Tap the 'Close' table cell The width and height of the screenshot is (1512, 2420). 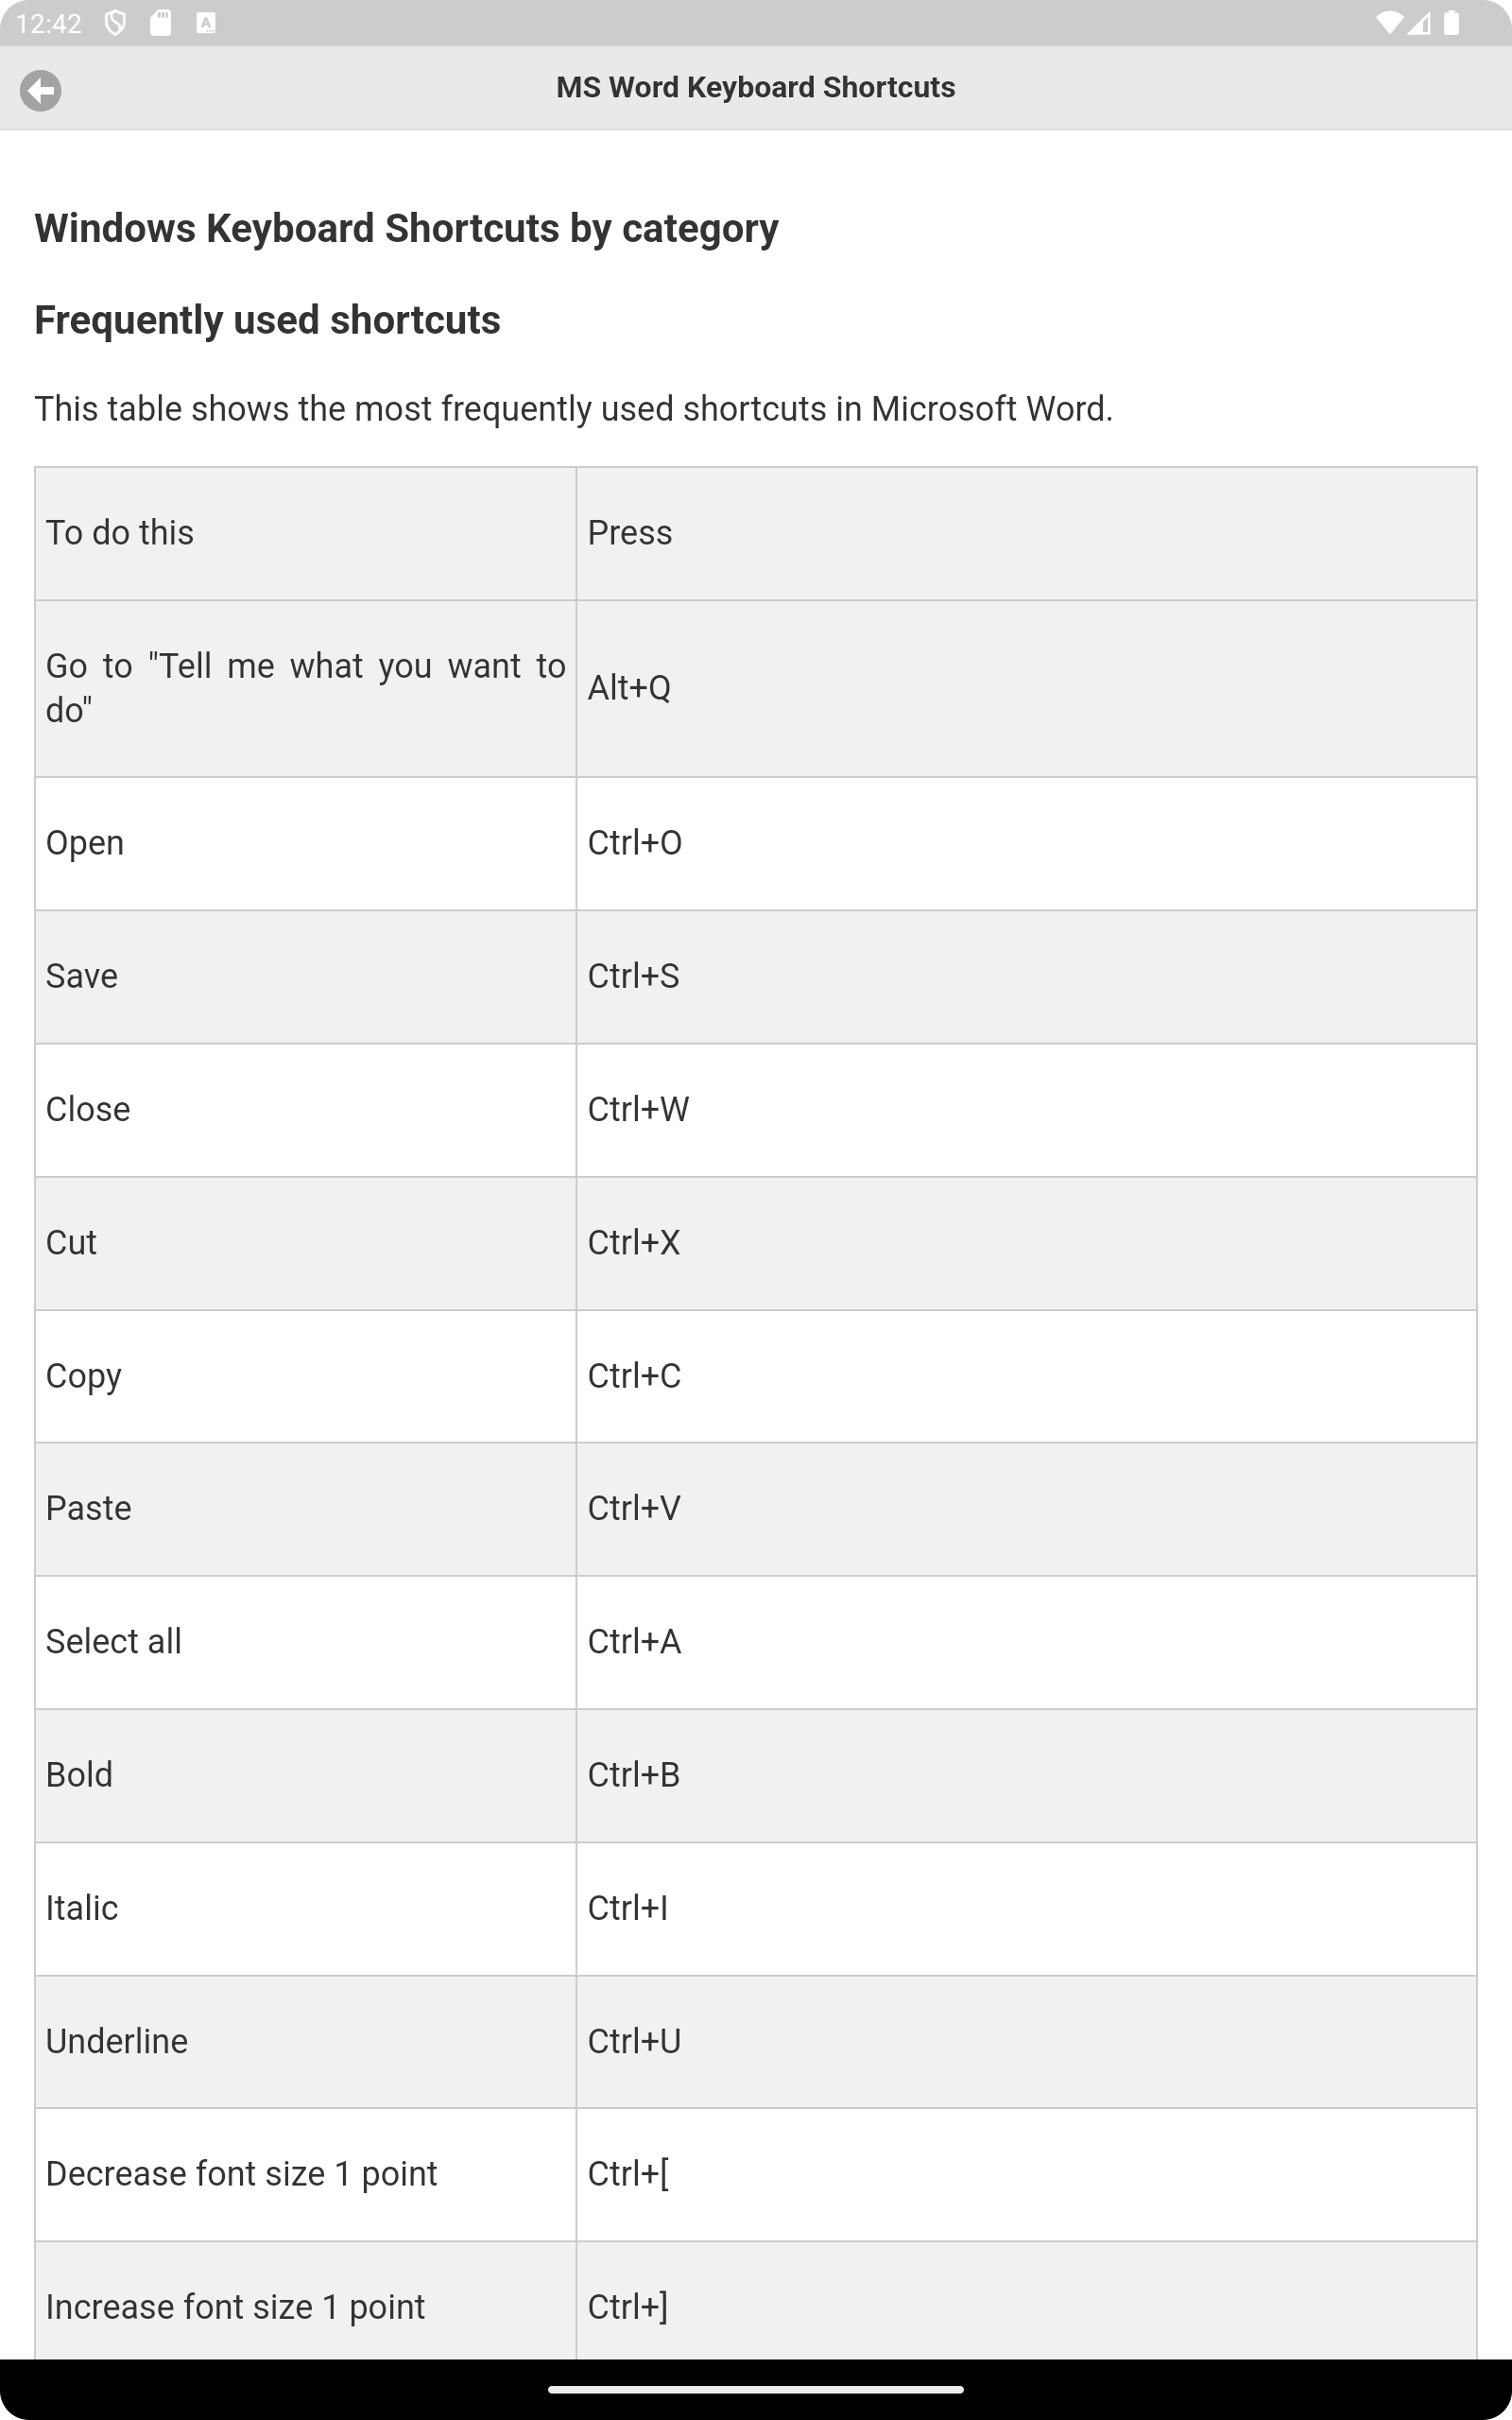tap(306, 1110)
